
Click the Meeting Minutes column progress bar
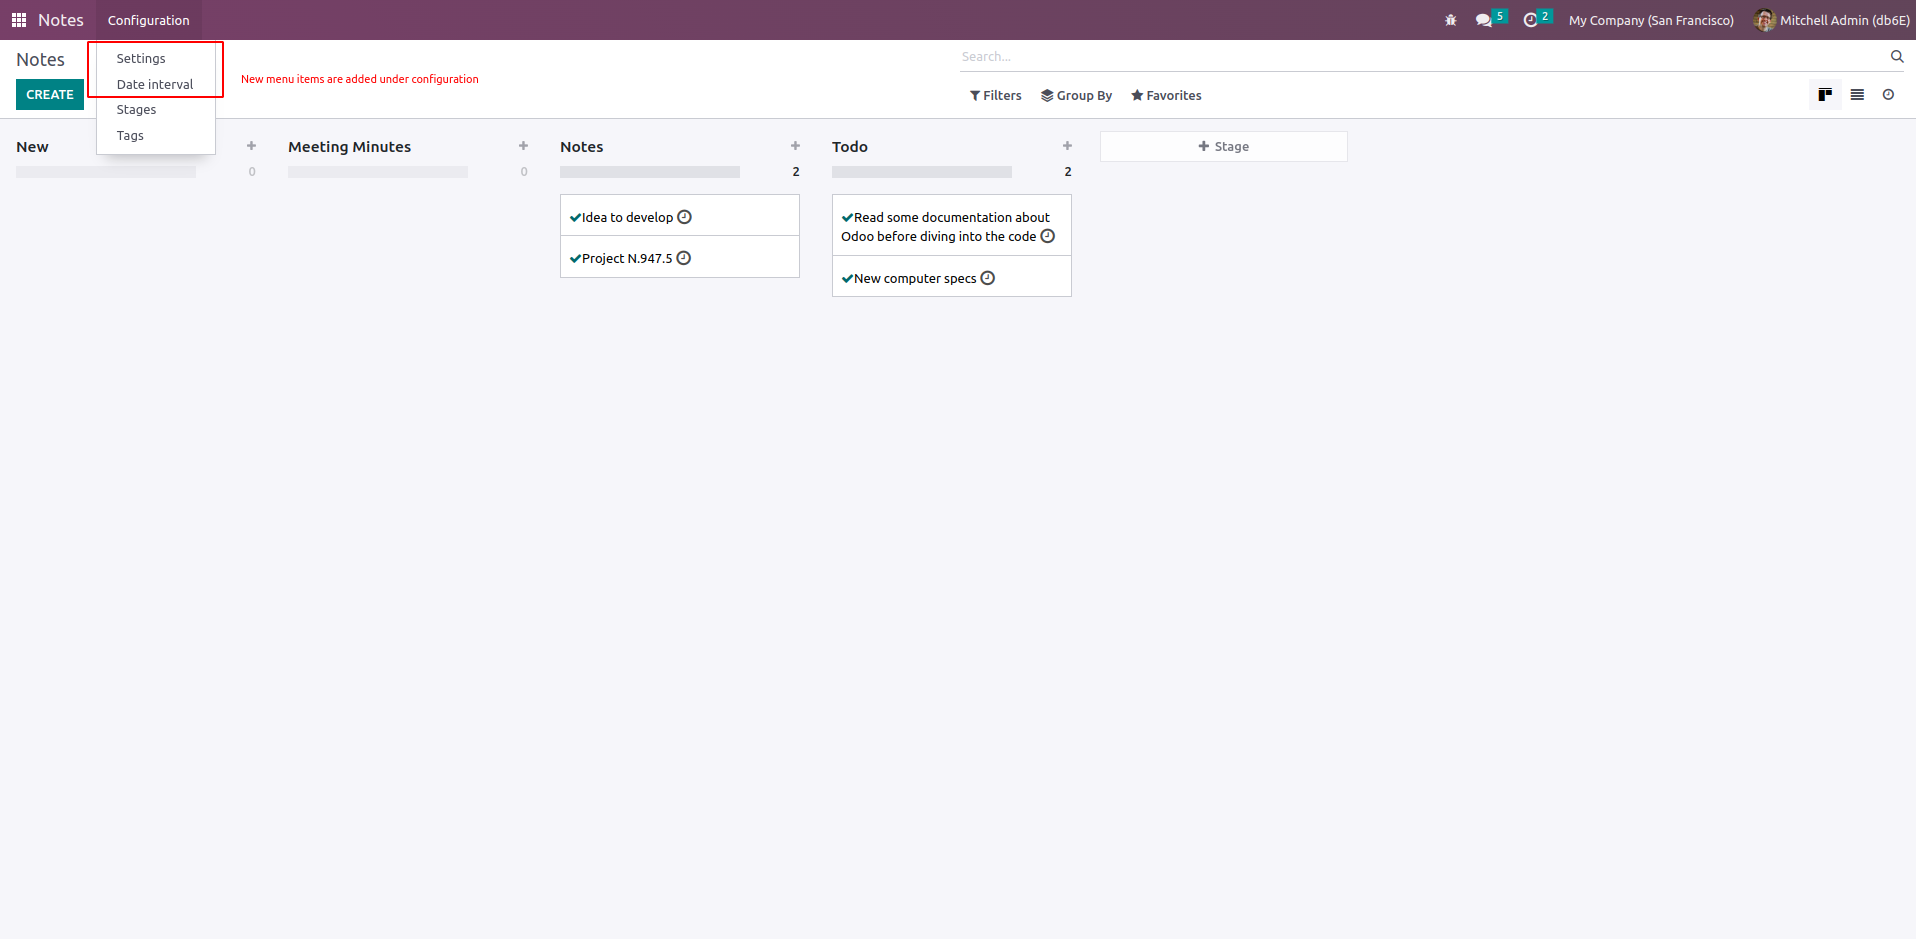[x=378, y=172]
